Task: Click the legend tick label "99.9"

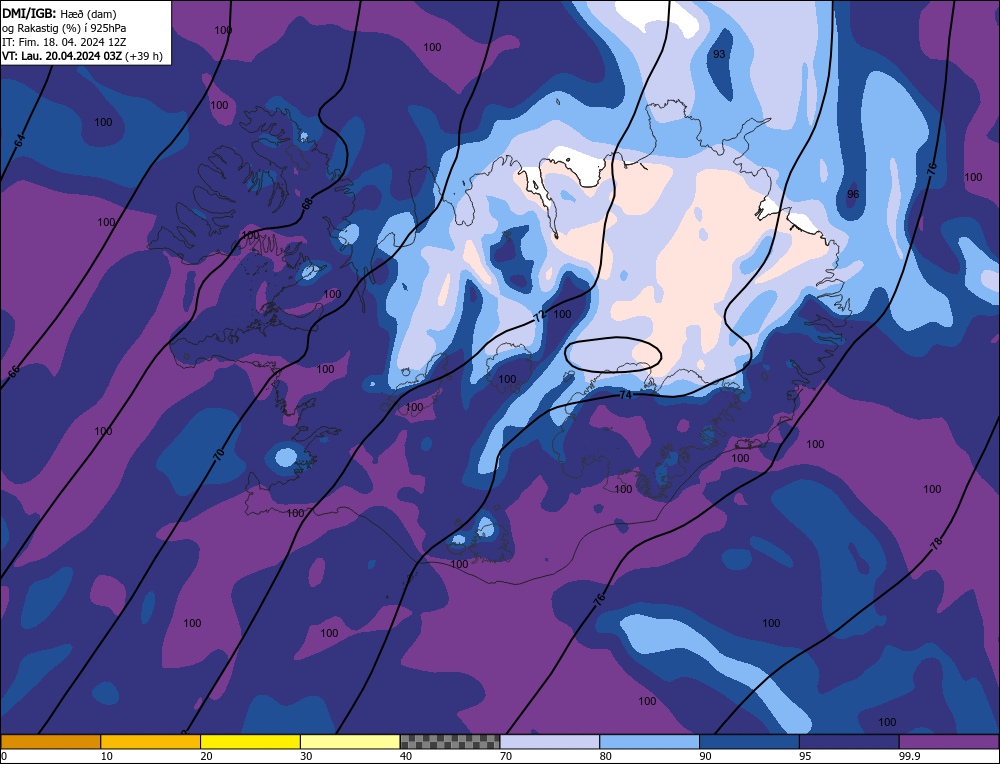Action: tap(908, 756)
